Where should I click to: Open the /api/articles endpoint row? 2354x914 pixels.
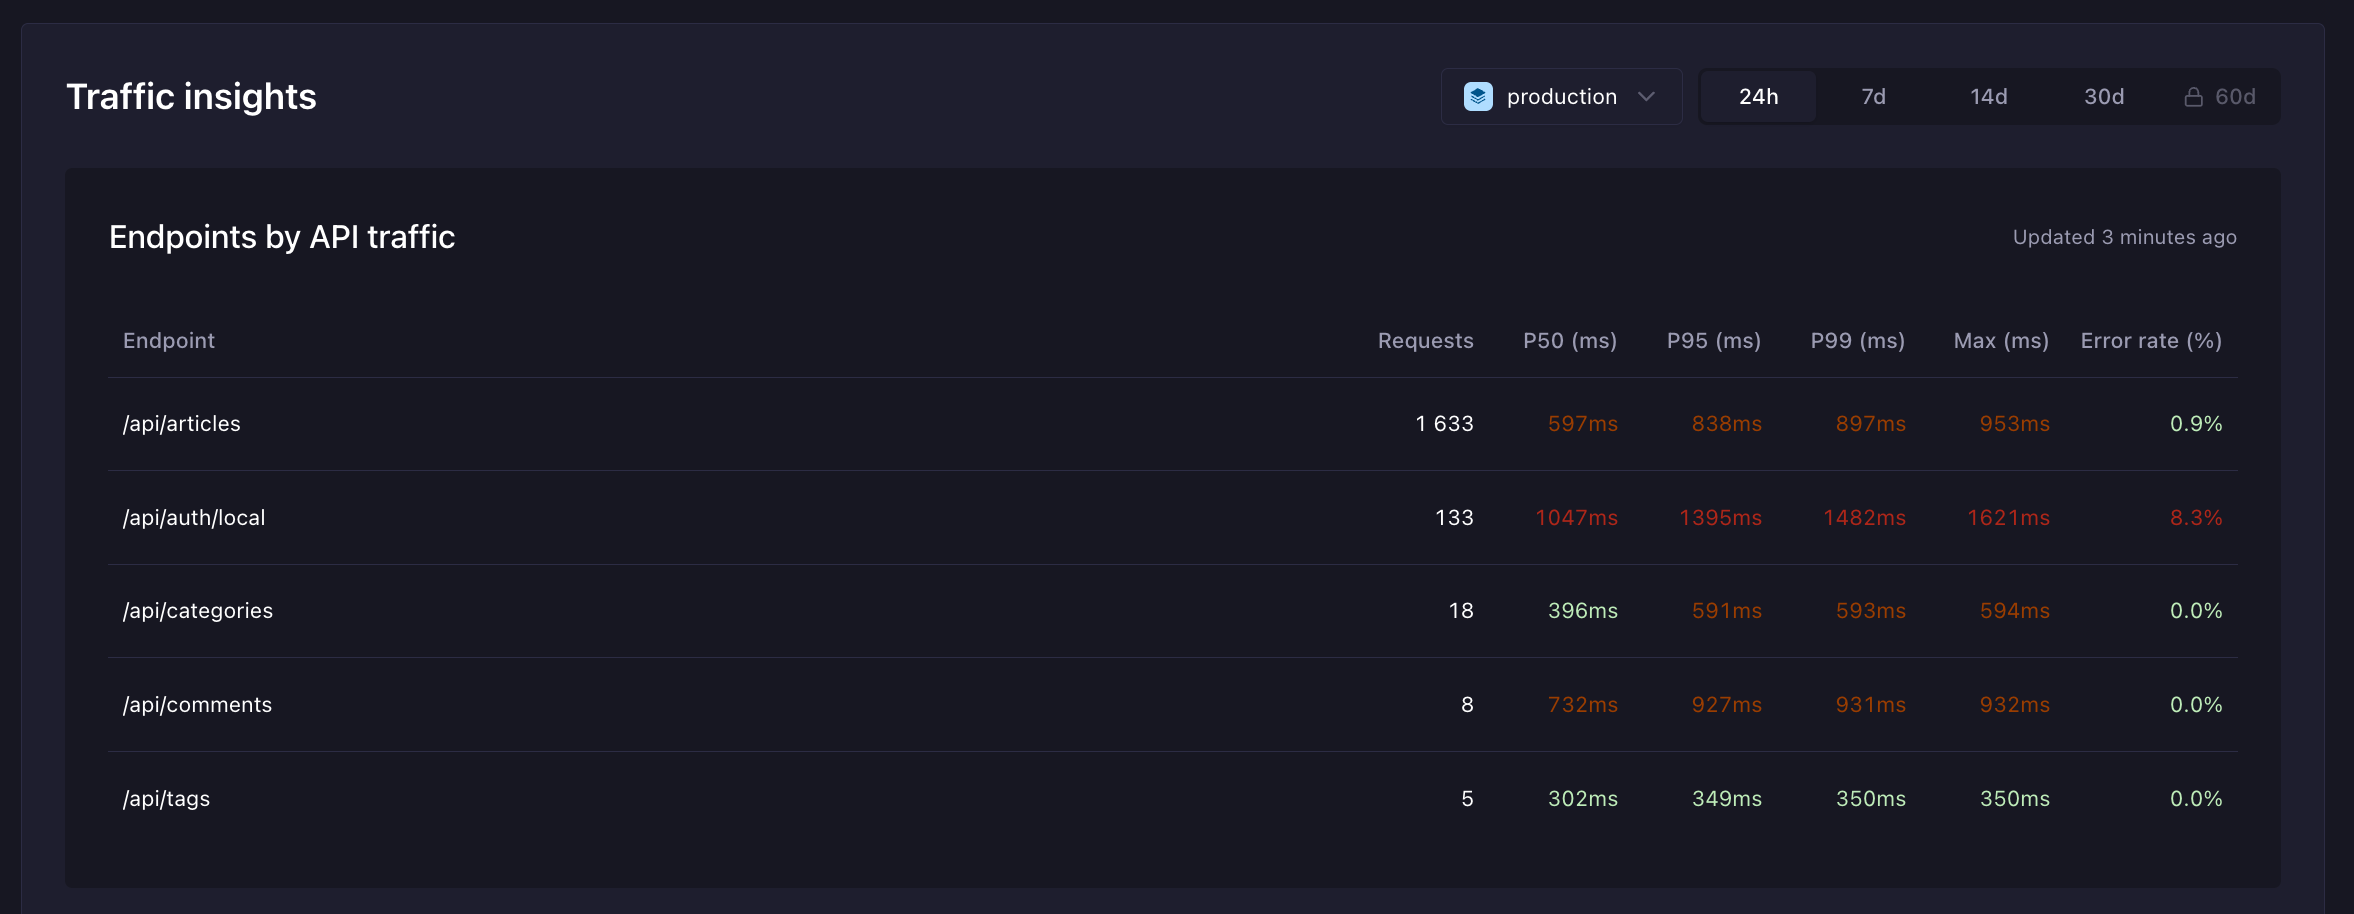[x=1172, y=424]
